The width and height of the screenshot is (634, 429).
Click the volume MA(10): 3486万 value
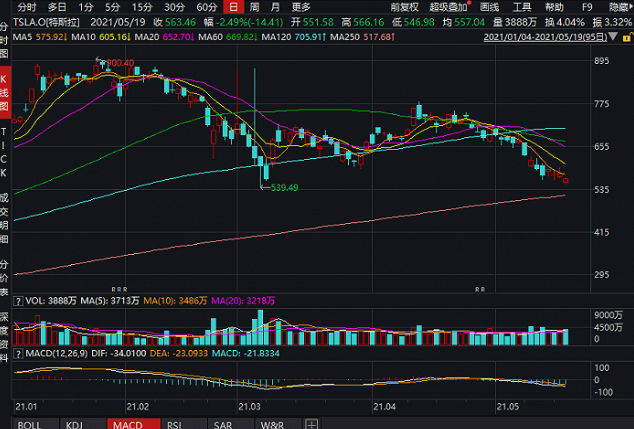point(175,301)
